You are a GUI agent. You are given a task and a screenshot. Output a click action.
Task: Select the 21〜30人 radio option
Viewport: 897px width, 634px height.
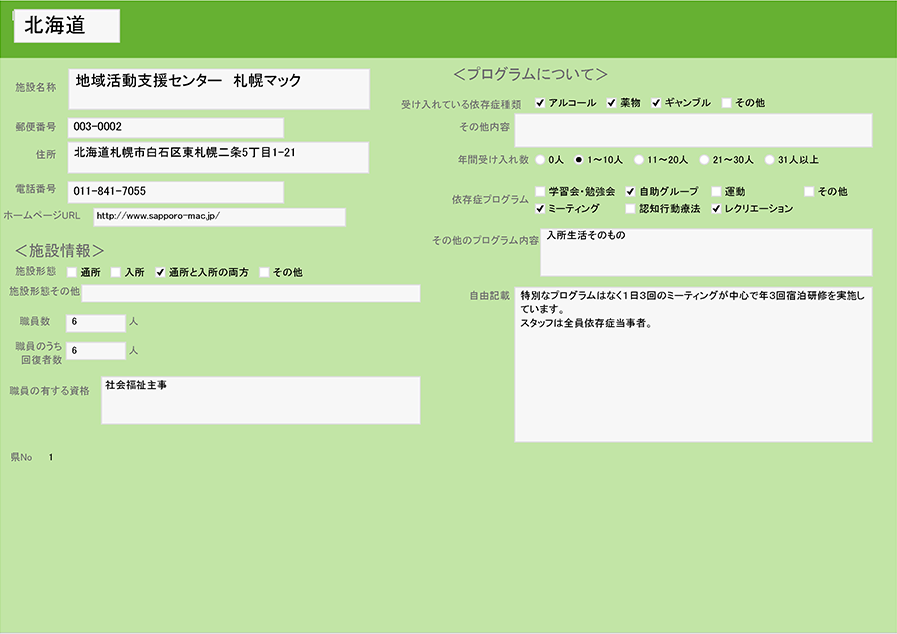click(704, 159)
